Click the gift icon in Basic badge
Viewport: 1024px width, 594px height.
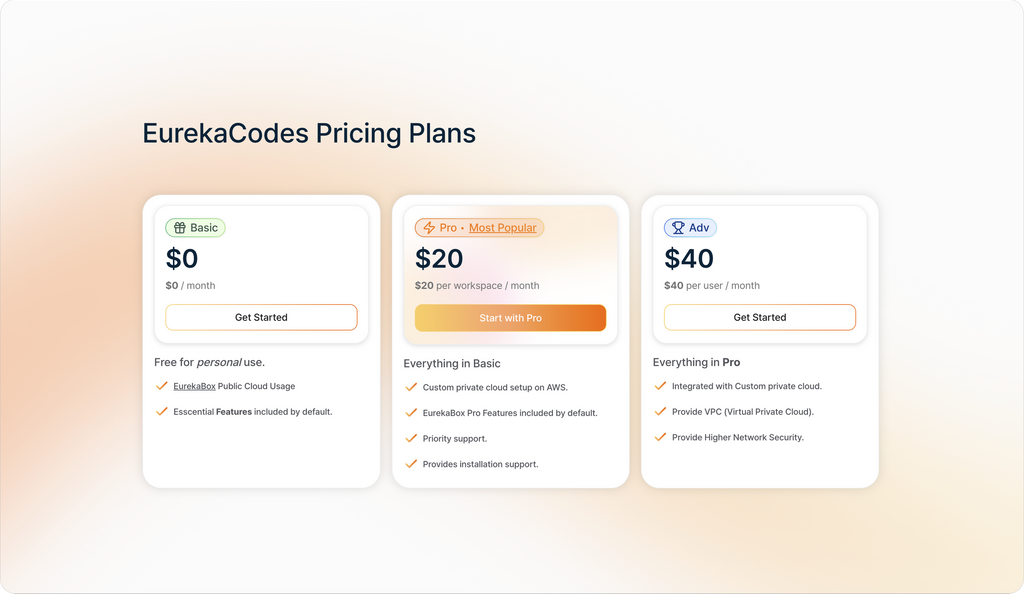pyautogui.click(x=180, y=228)
